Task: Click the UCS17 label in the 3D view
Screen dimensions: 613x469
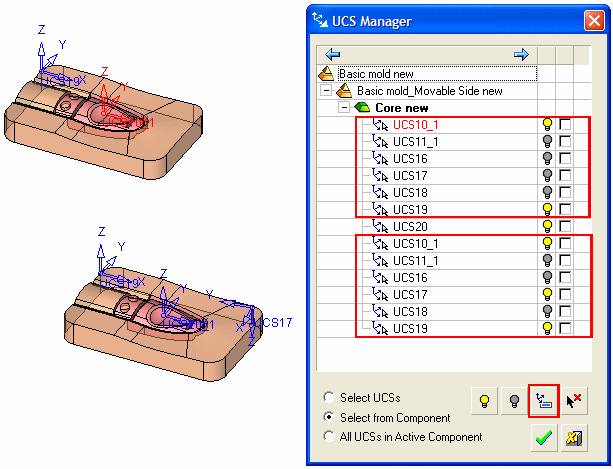Action: (x=273, y=323)
